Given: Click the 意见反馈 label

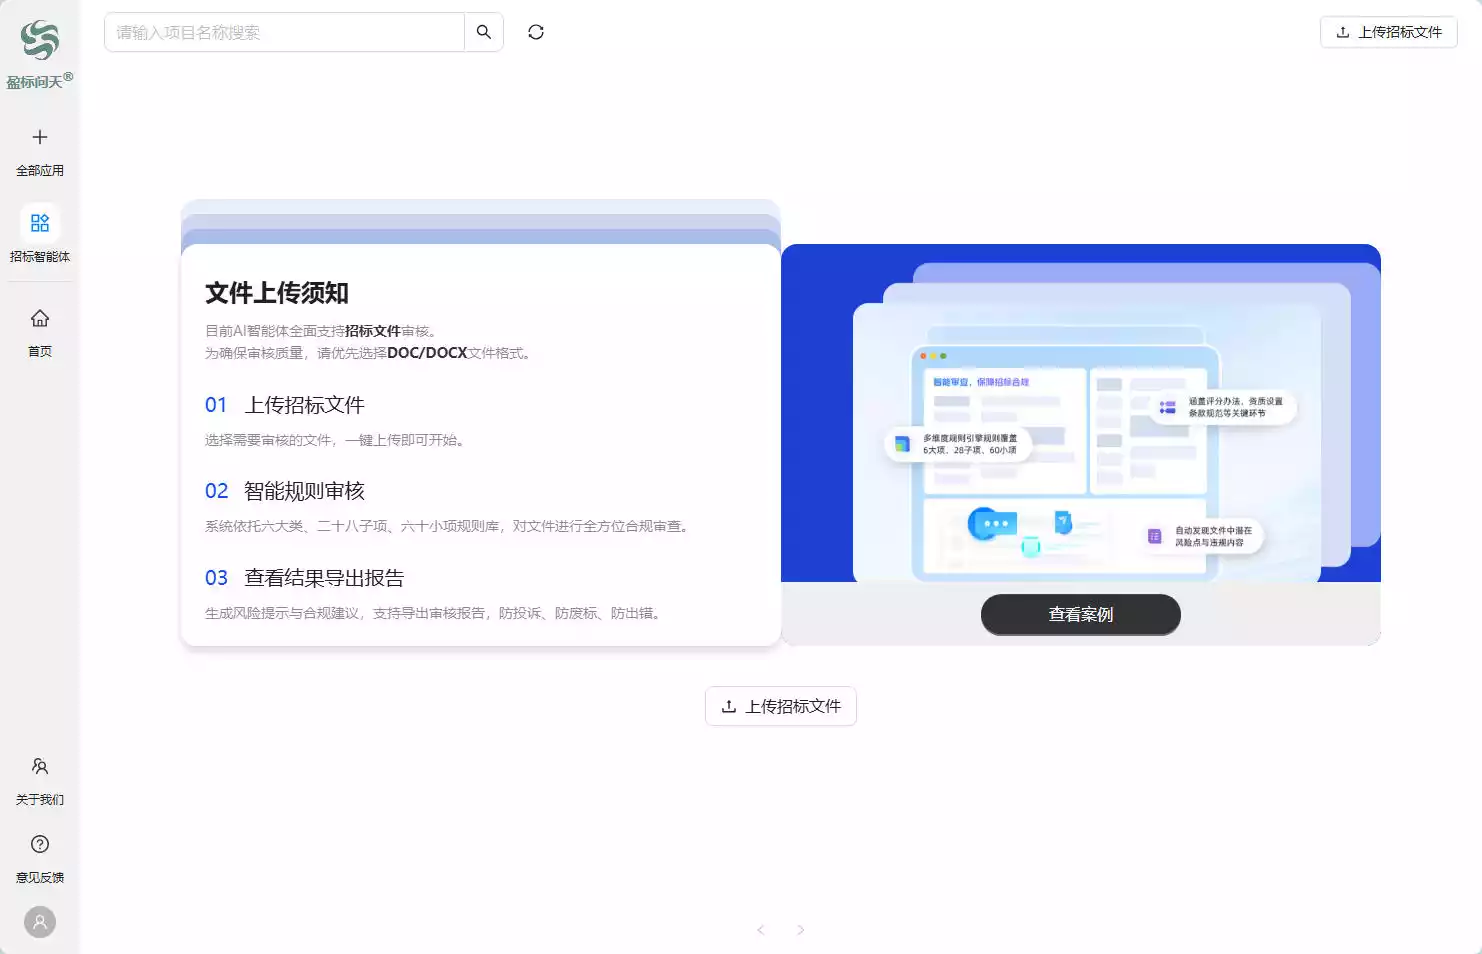Looking at the screenshot, I should click(x=40, y=878).
